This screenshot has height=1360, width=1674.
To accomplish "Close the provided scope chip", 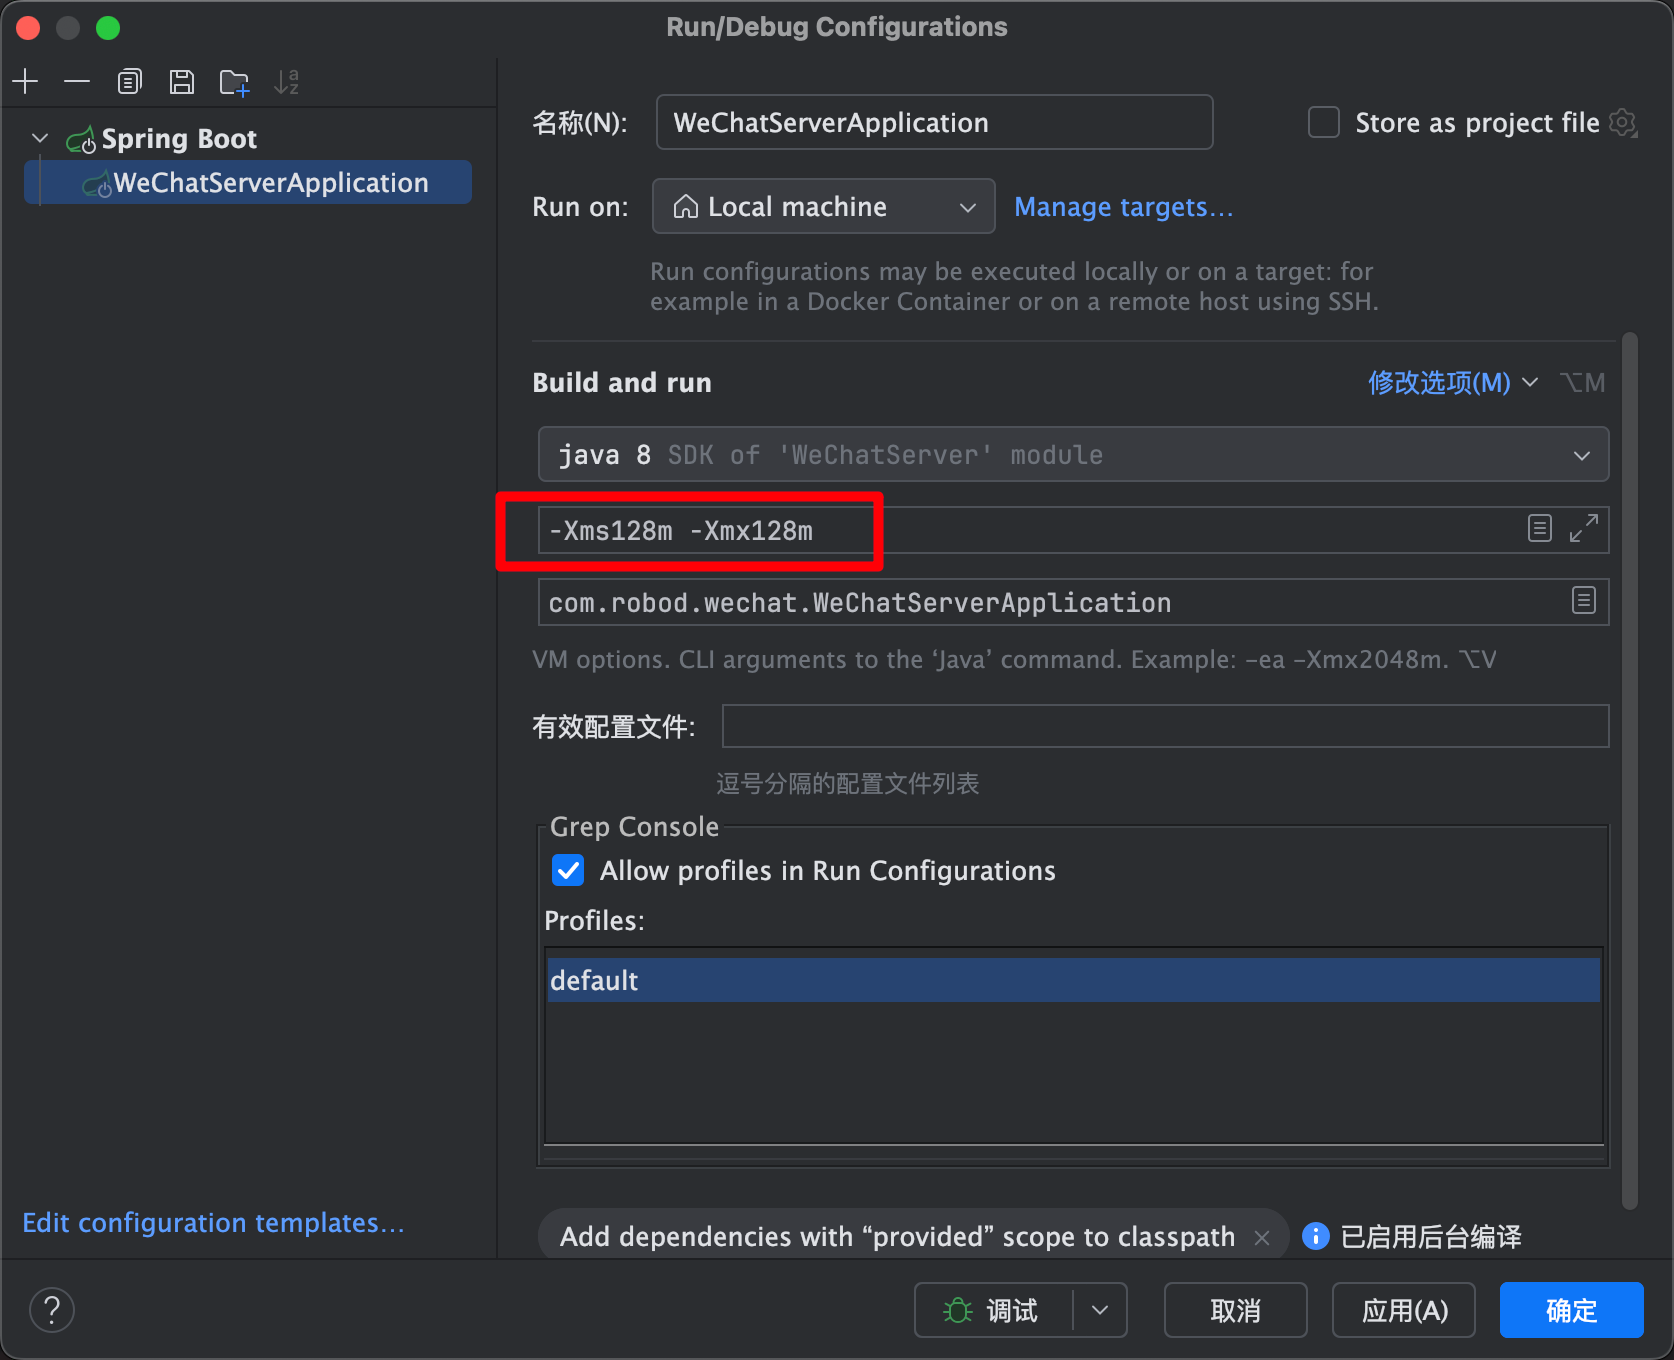I will (x=1262, y=1238).
